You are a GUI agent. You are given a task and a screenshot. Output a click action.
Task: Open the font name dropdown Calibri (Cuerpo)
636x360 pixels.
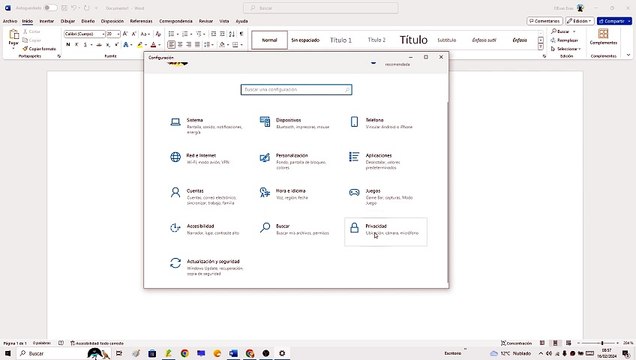tap(103, 34)
